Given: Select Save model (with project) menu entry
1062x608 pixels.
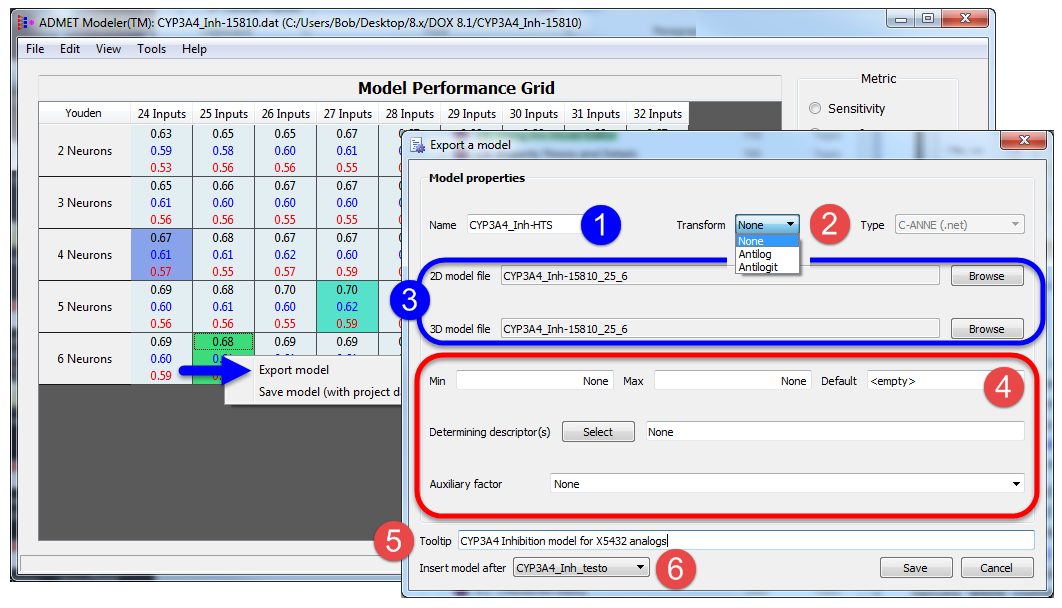Looking at the screenshot, I should click(329, 392).
